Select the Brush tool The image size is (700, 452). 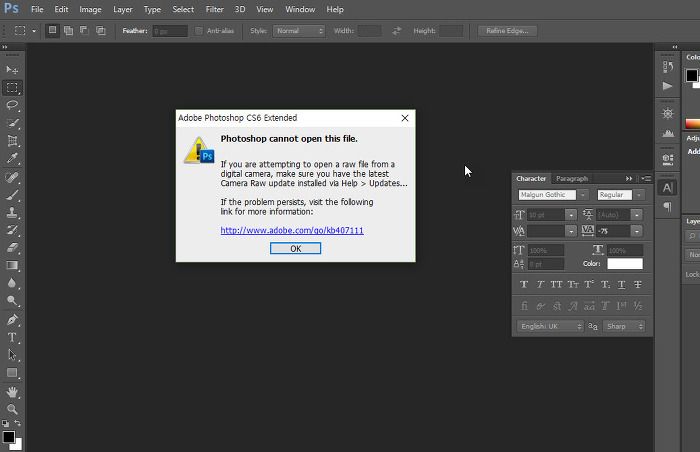coord(12,196)
